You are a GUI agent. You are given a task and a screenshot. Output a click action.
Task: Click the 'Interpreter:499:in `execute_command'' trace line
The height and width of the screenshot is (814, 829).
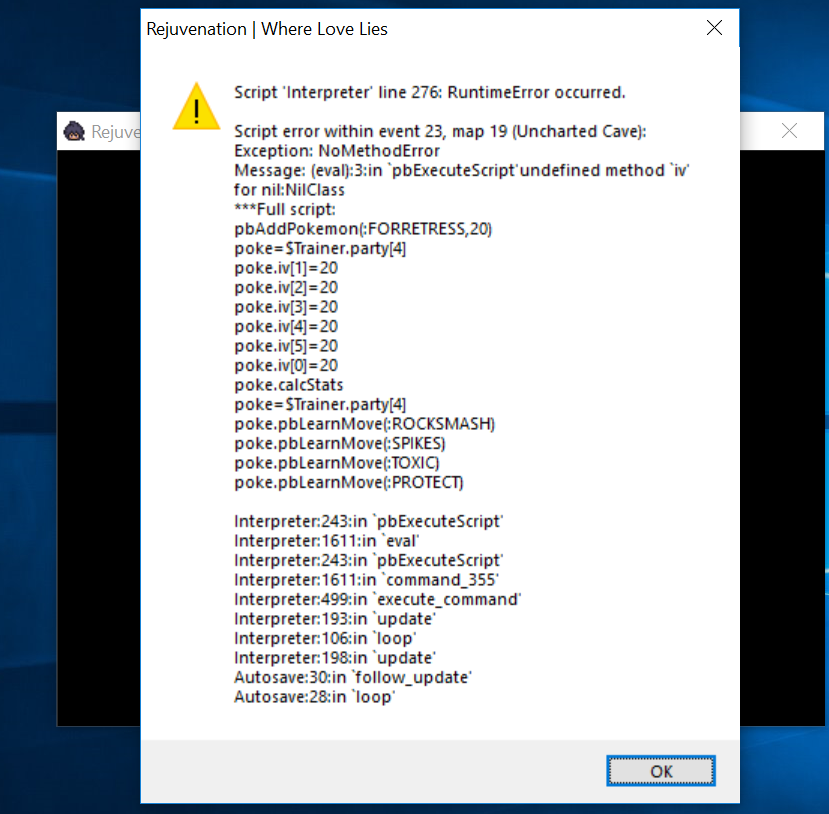tap(377, 599)
